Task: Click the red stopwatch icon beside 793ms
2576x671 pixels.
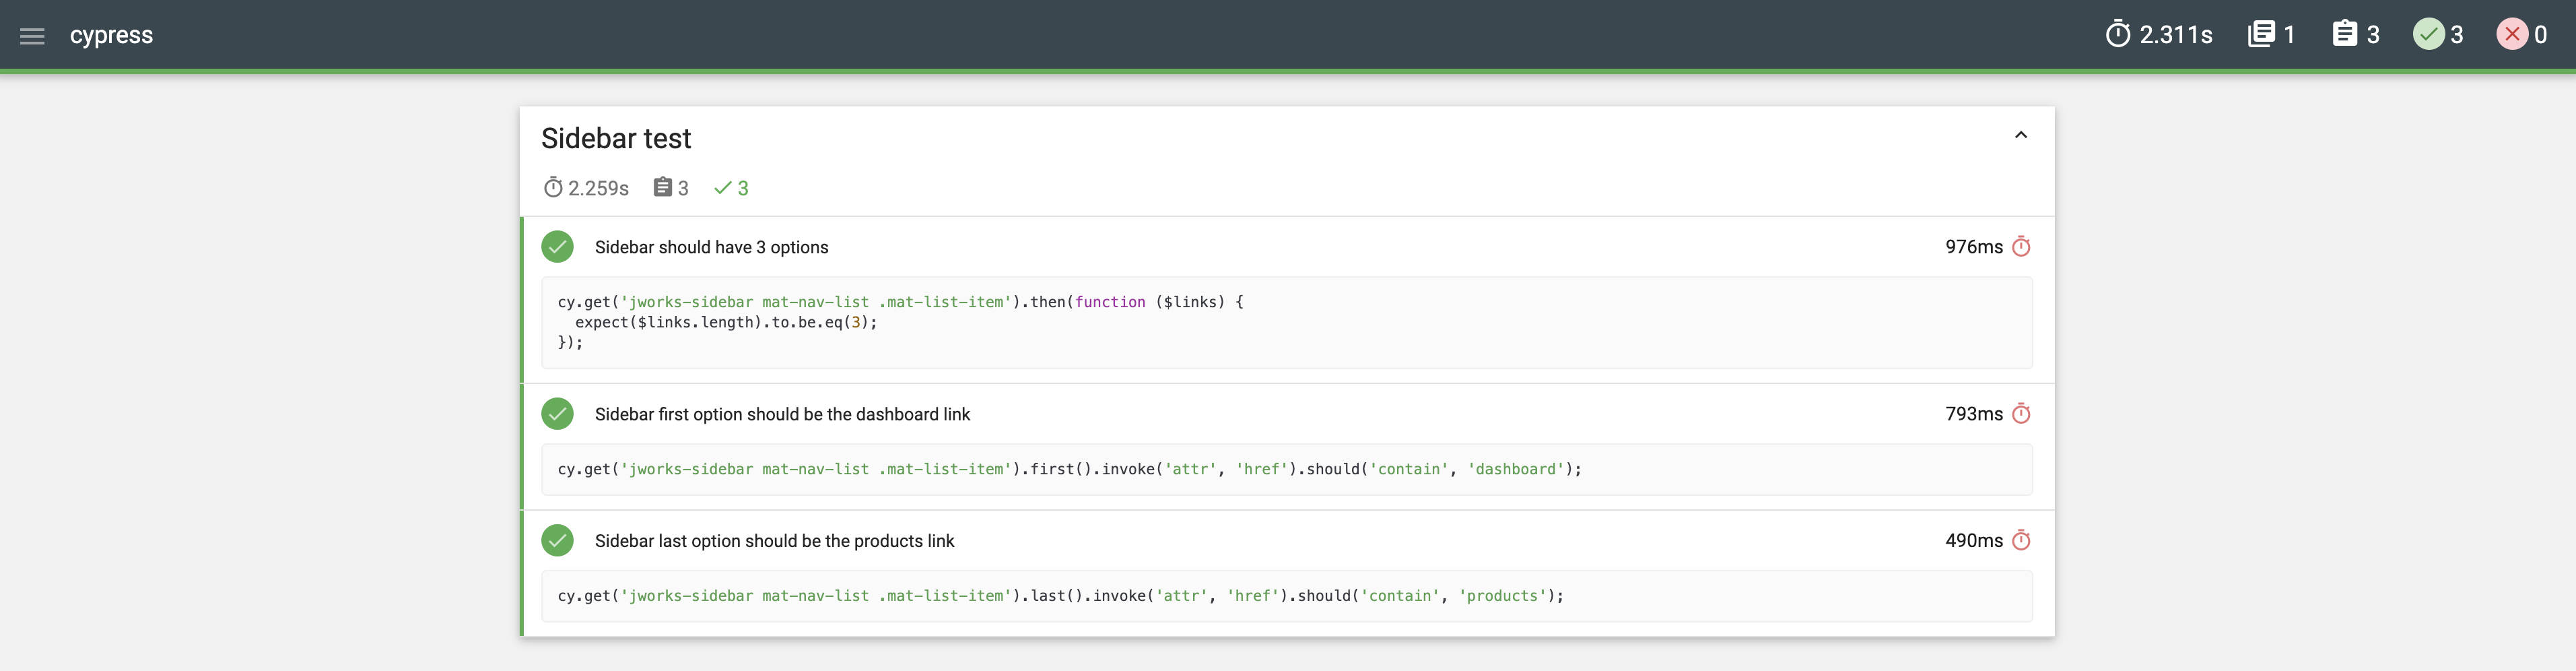Action: click(x=2021, y=414)
